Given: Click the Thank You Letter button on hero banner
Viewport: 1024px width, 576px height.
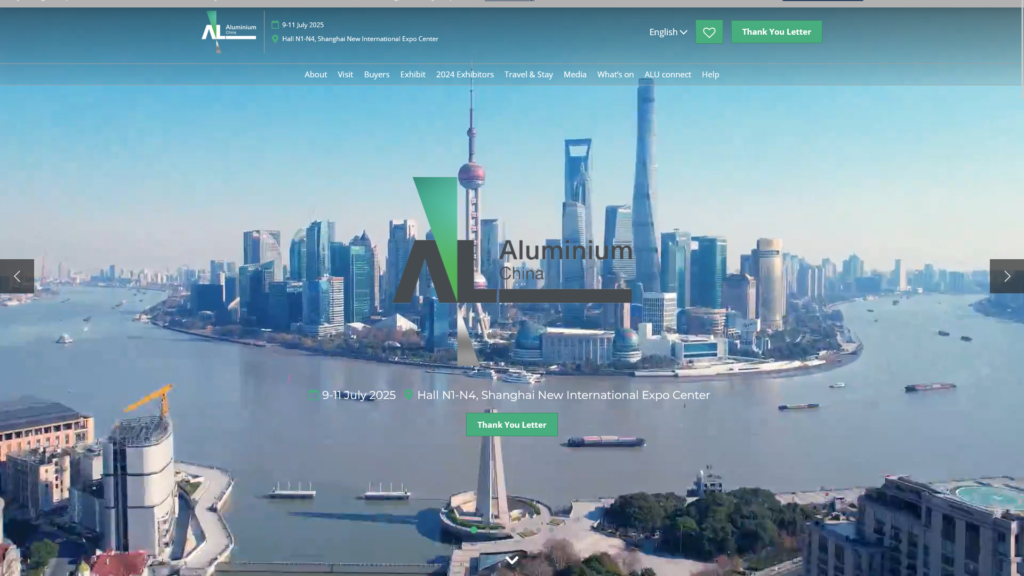Looking at the screenshot, I should pos(512,424).
